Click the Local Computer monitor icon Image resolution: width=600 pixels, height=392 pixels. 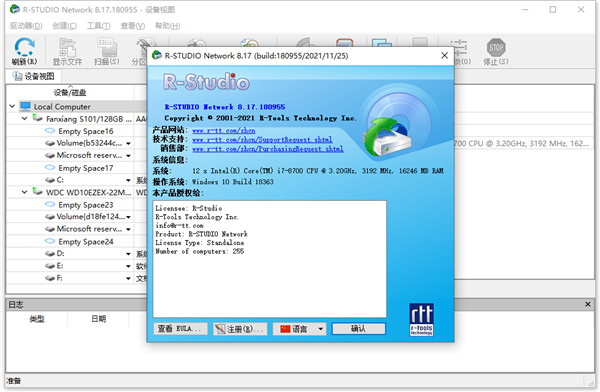click(x=25, y=106)
